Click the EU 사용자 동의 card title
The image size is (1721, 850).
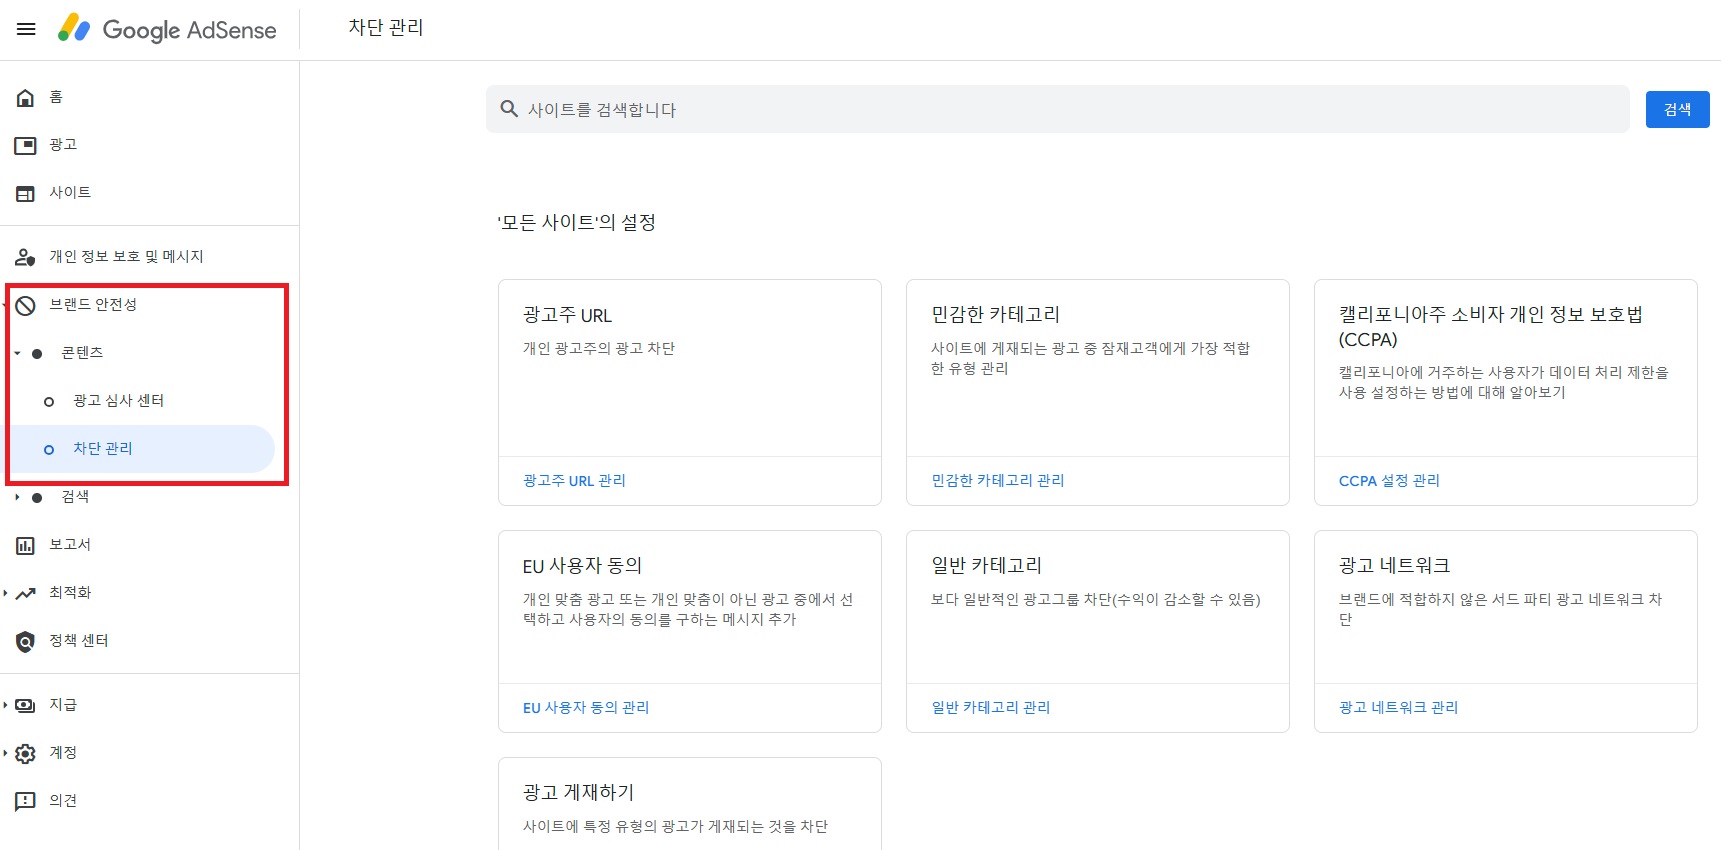pos(582,566)
